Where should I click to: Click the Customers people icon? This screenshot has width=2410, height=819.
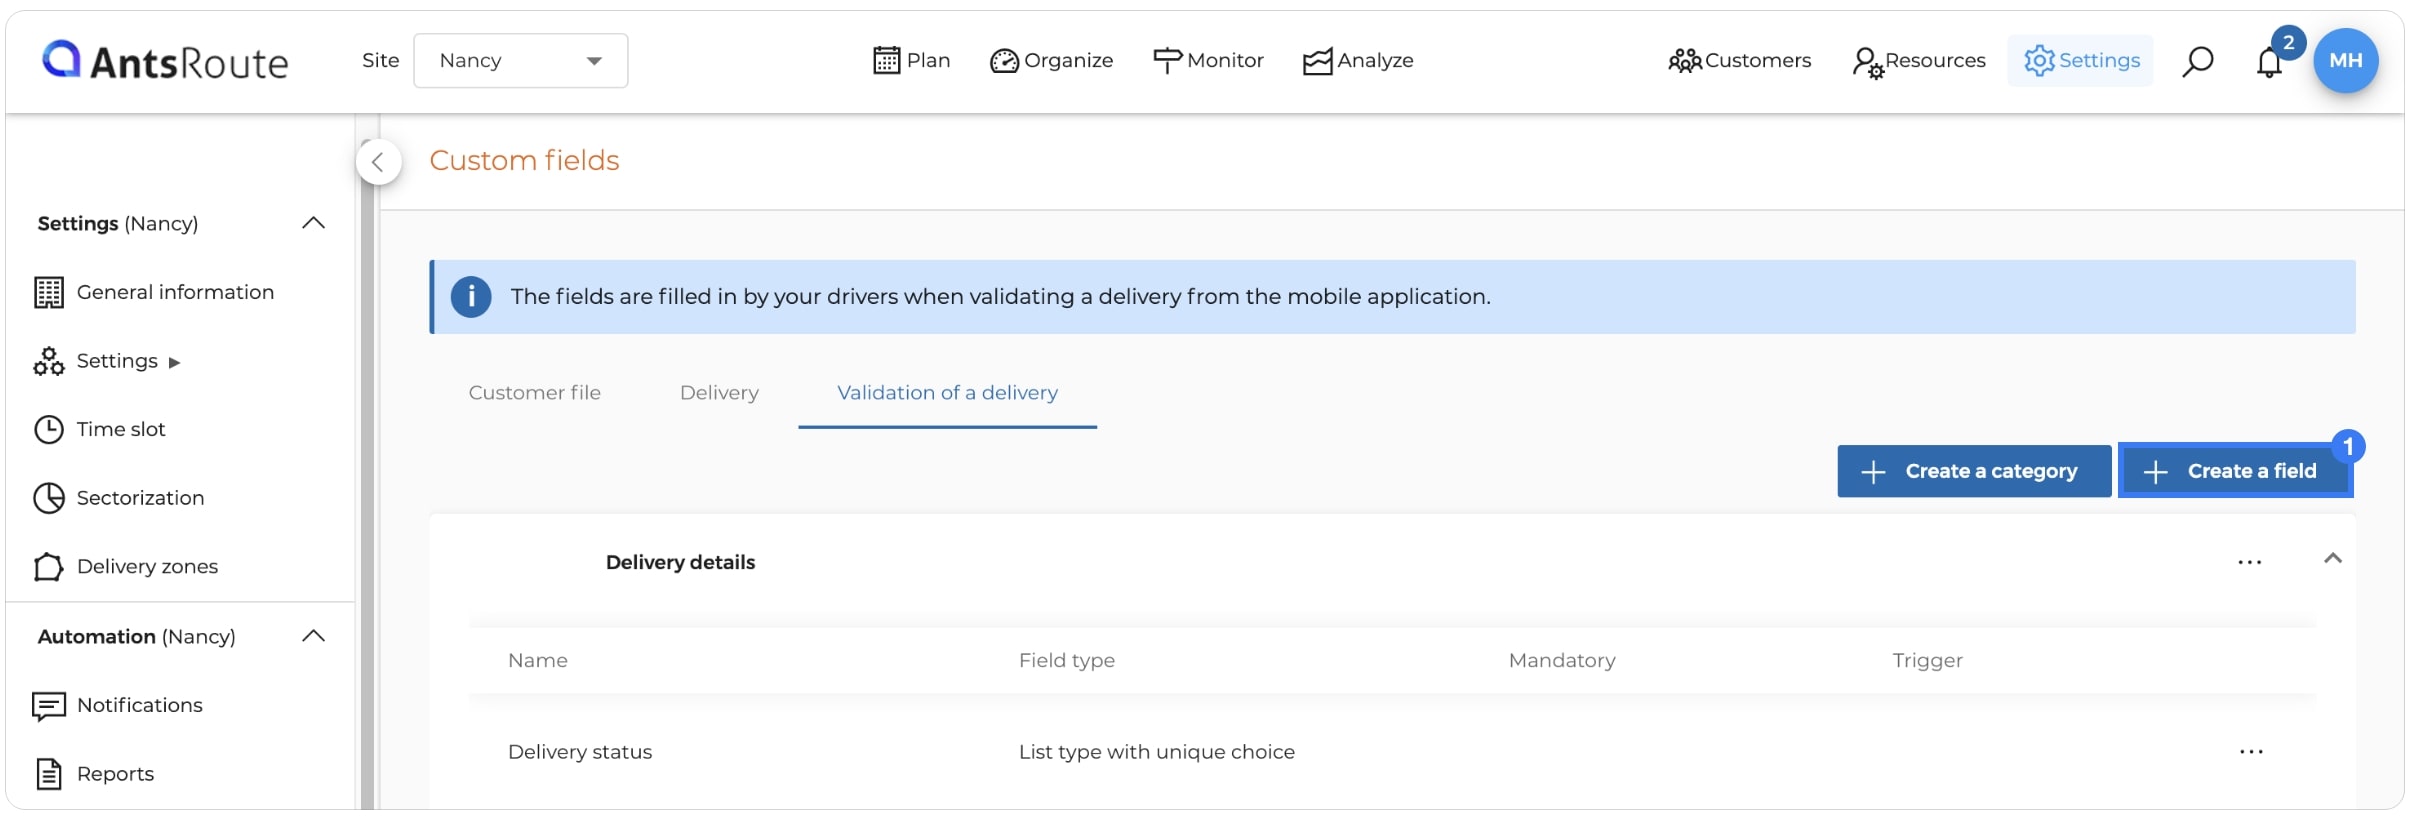(1684, 61)
